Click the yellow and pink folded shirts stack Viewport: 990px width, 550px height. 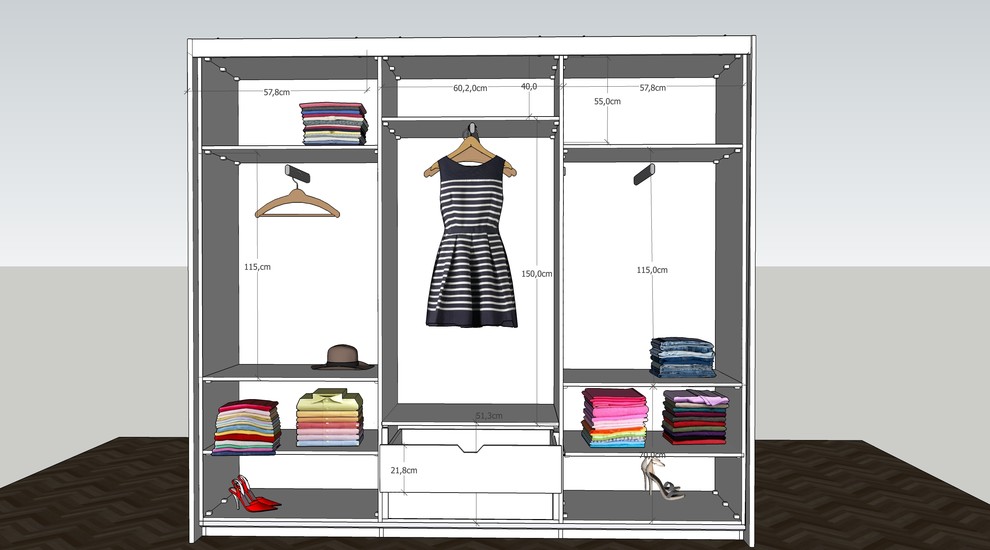(327, 418)
